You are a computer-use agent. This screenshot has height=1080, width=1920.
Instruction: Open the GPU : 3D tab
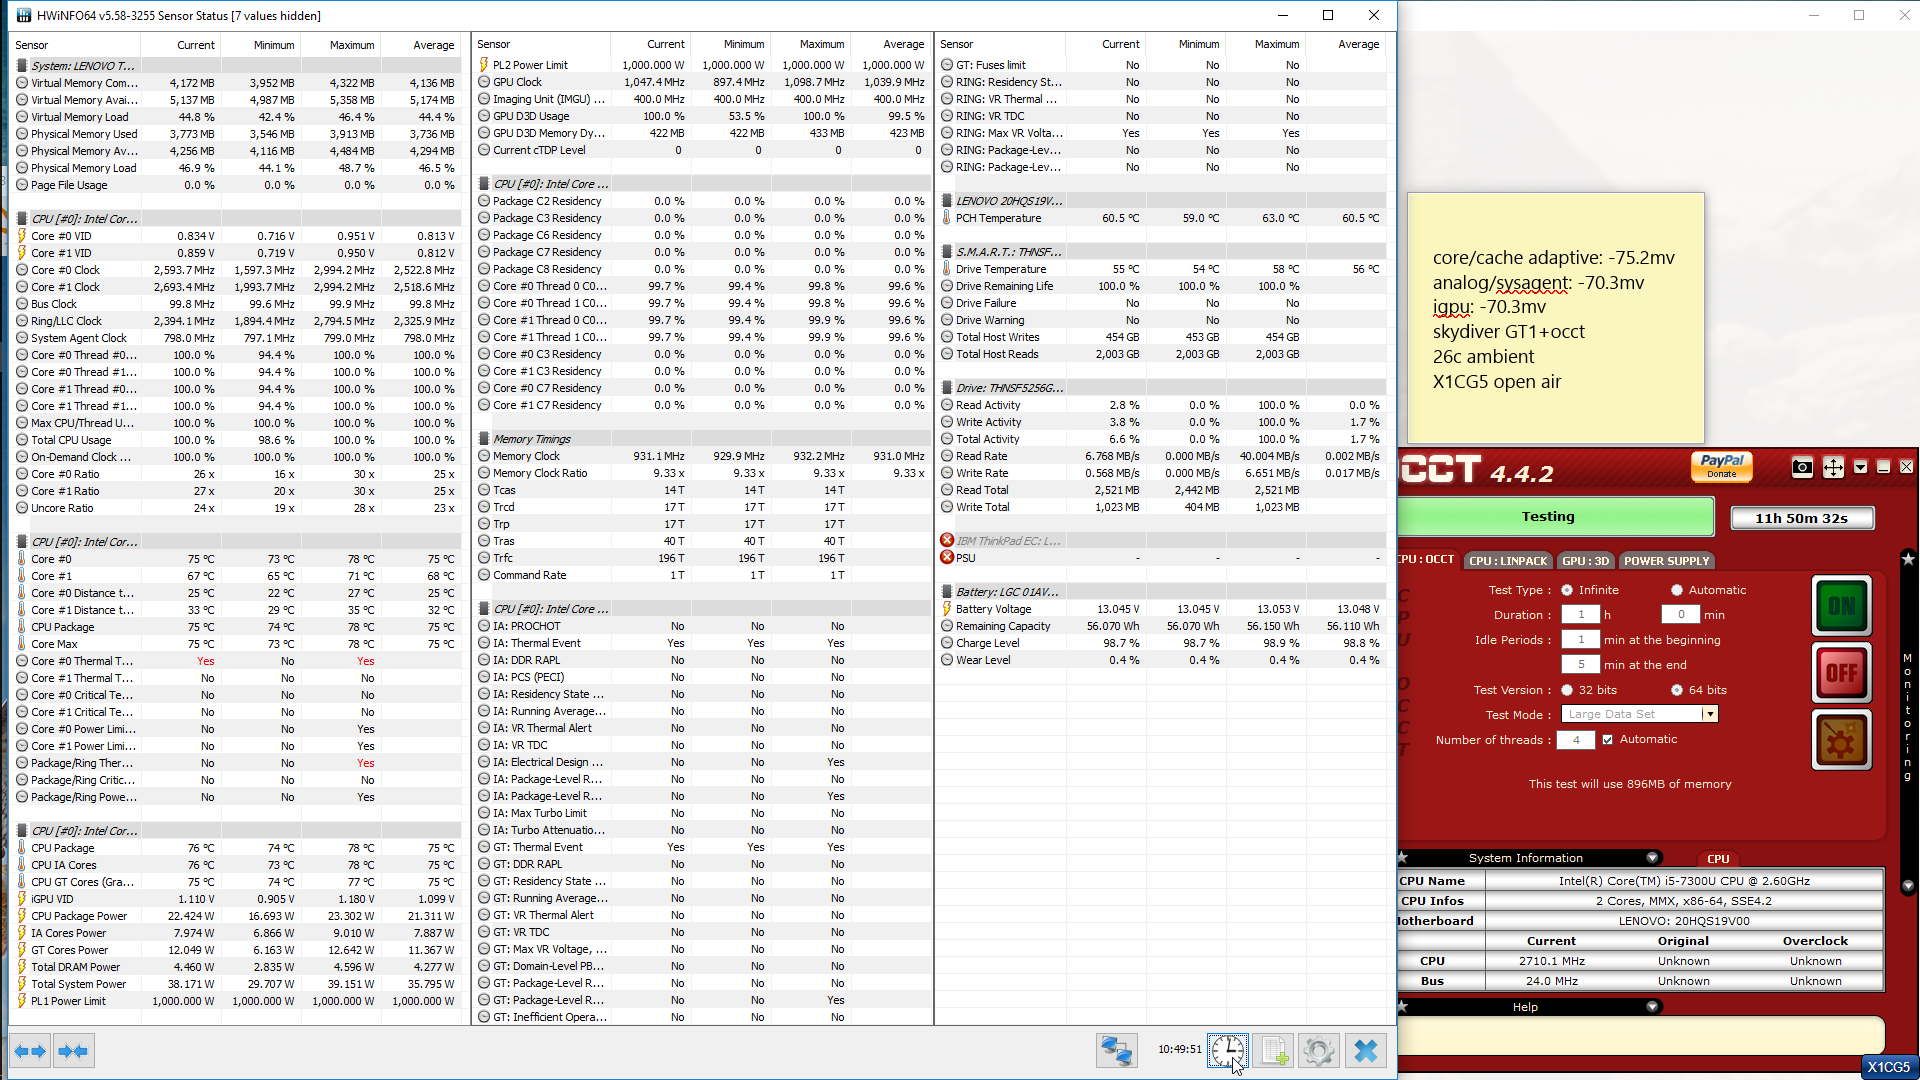click(x=1586, y=561)
